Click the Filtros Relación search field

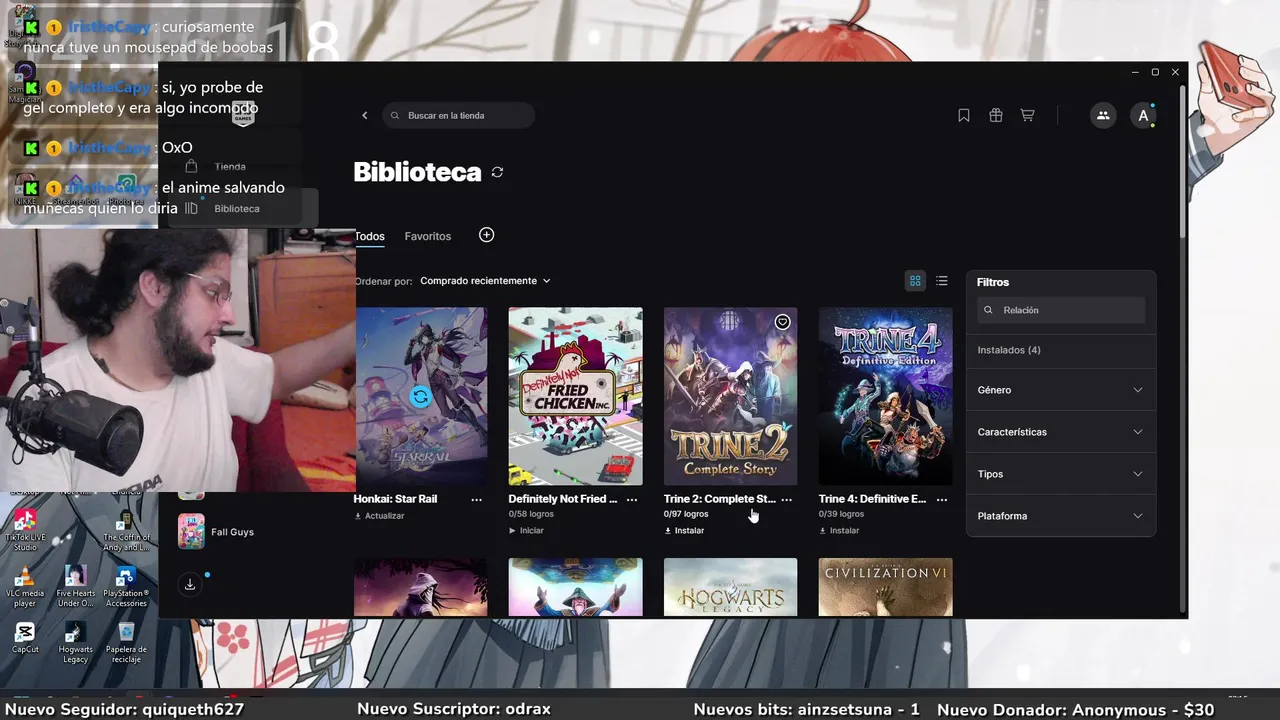click(1061, 310)
